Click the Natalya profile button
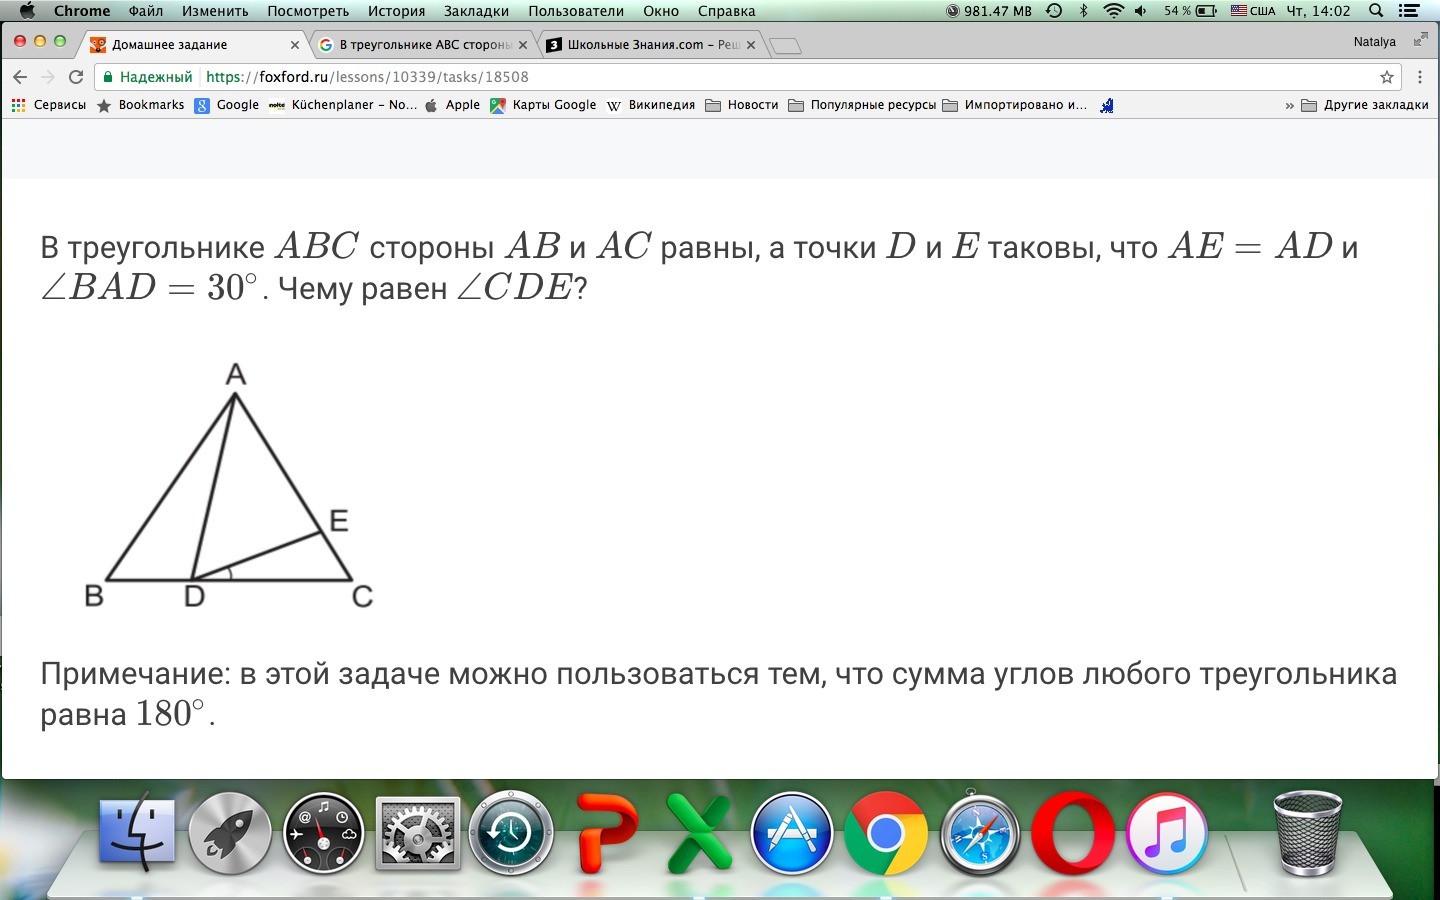This screenshot has height=900, width=1440. click(x=1374, y=42)
